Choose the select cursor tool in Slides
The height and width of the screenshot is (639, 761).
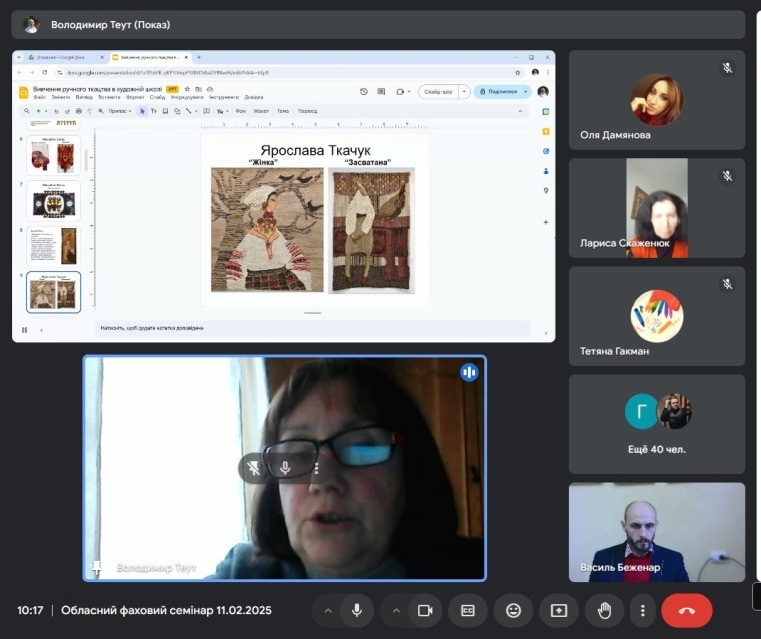click(142, 111)
